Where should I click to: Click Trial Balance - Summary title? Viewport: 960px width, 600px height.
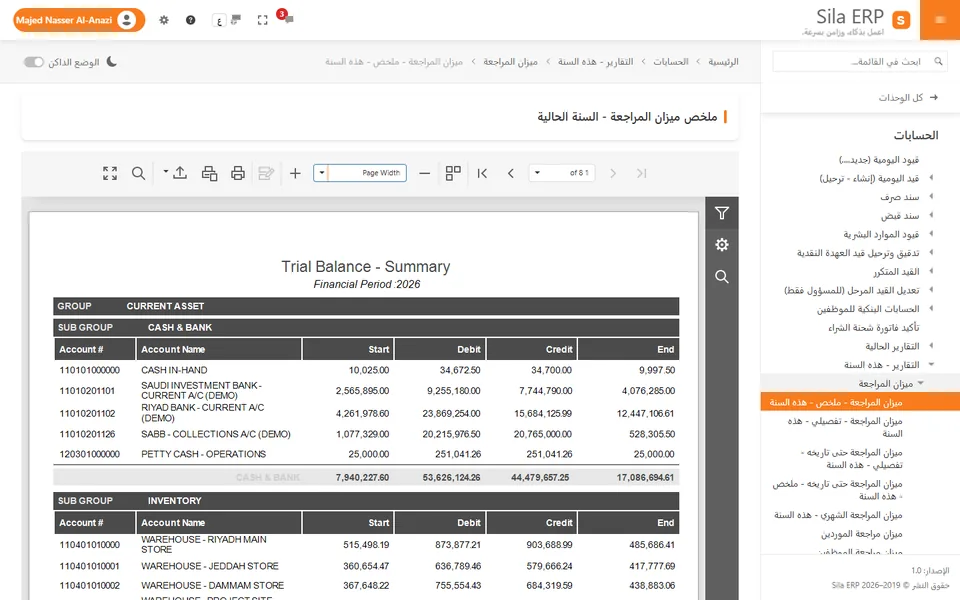tap(366, 266)
